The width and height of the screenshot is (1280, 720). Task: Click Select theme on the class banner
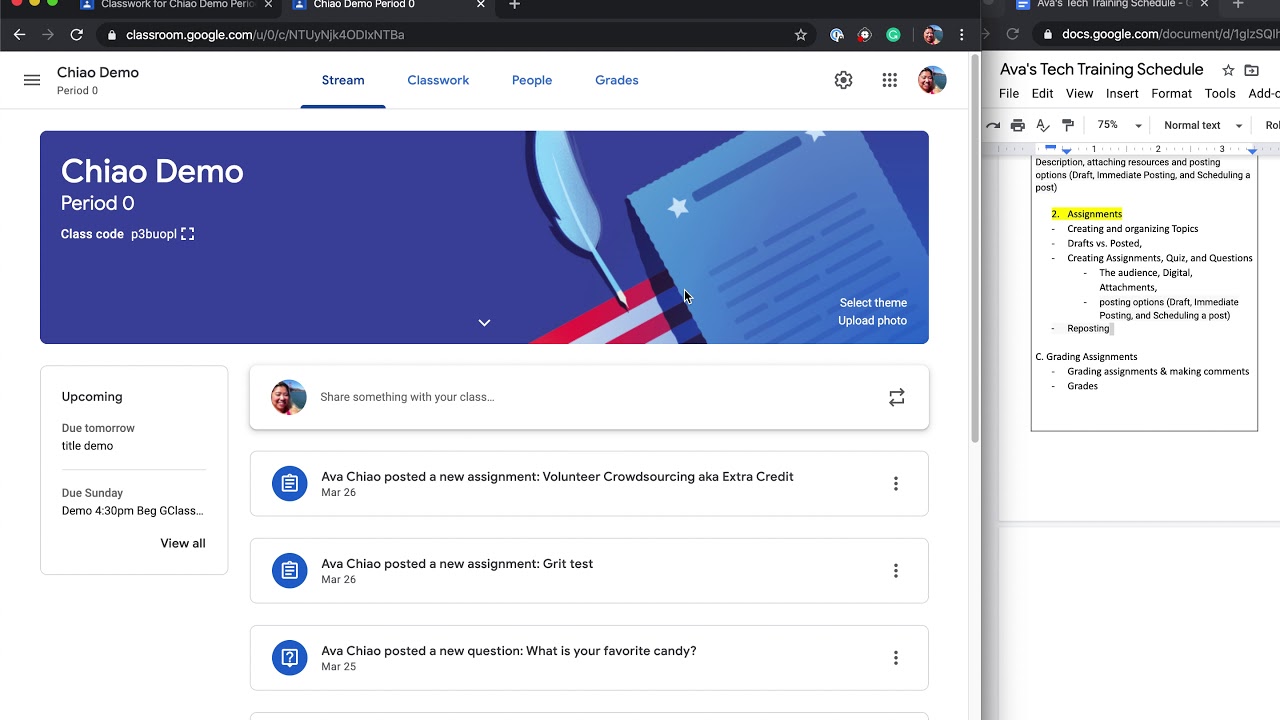[x=873, y=303]
